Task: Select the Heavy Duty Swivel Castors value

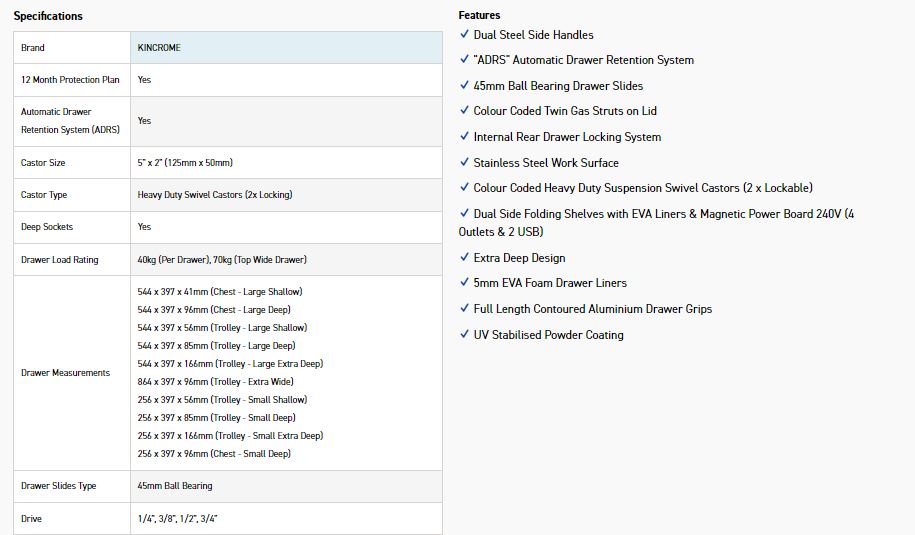Action: coord(215,195)
